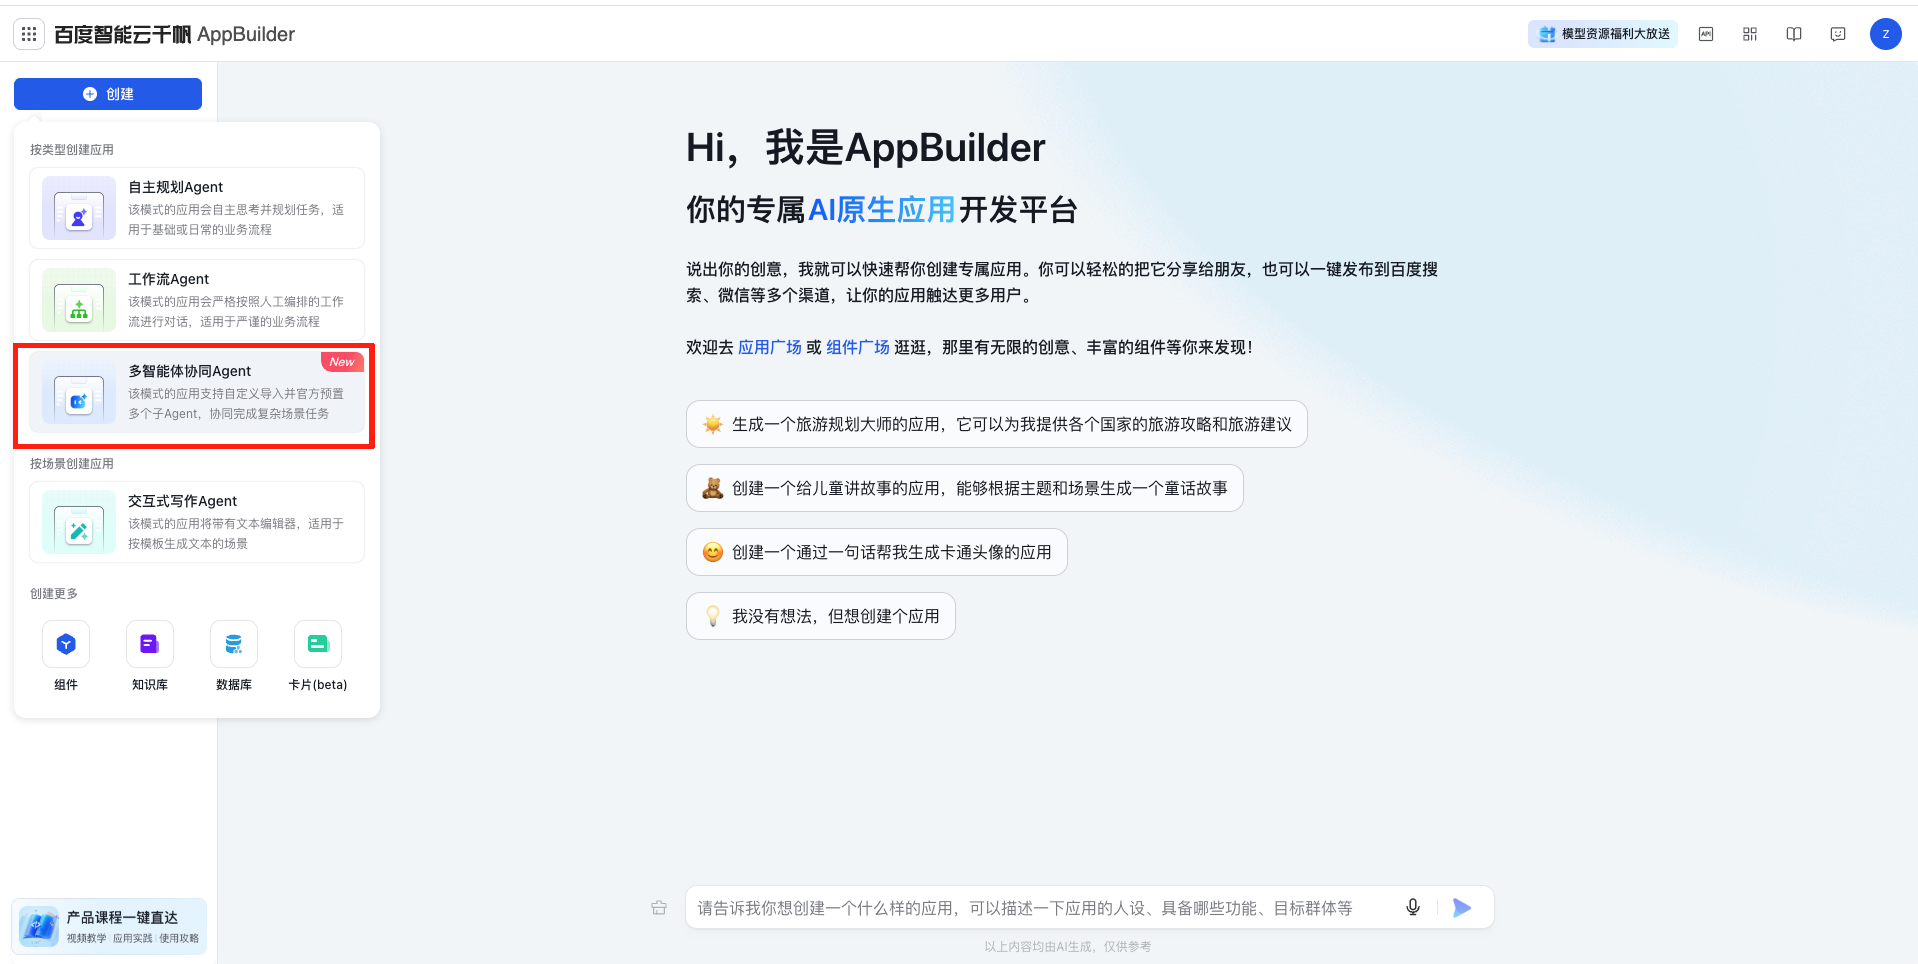This screenshot has width=1918, height=964.
Task: Click the 以上内容均由AI生成 disclaimer text
Action: 1067,946
